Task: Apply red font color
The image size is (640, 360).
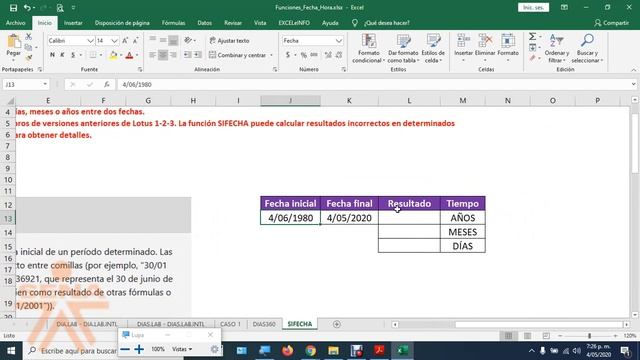Action: pos(129,55)
